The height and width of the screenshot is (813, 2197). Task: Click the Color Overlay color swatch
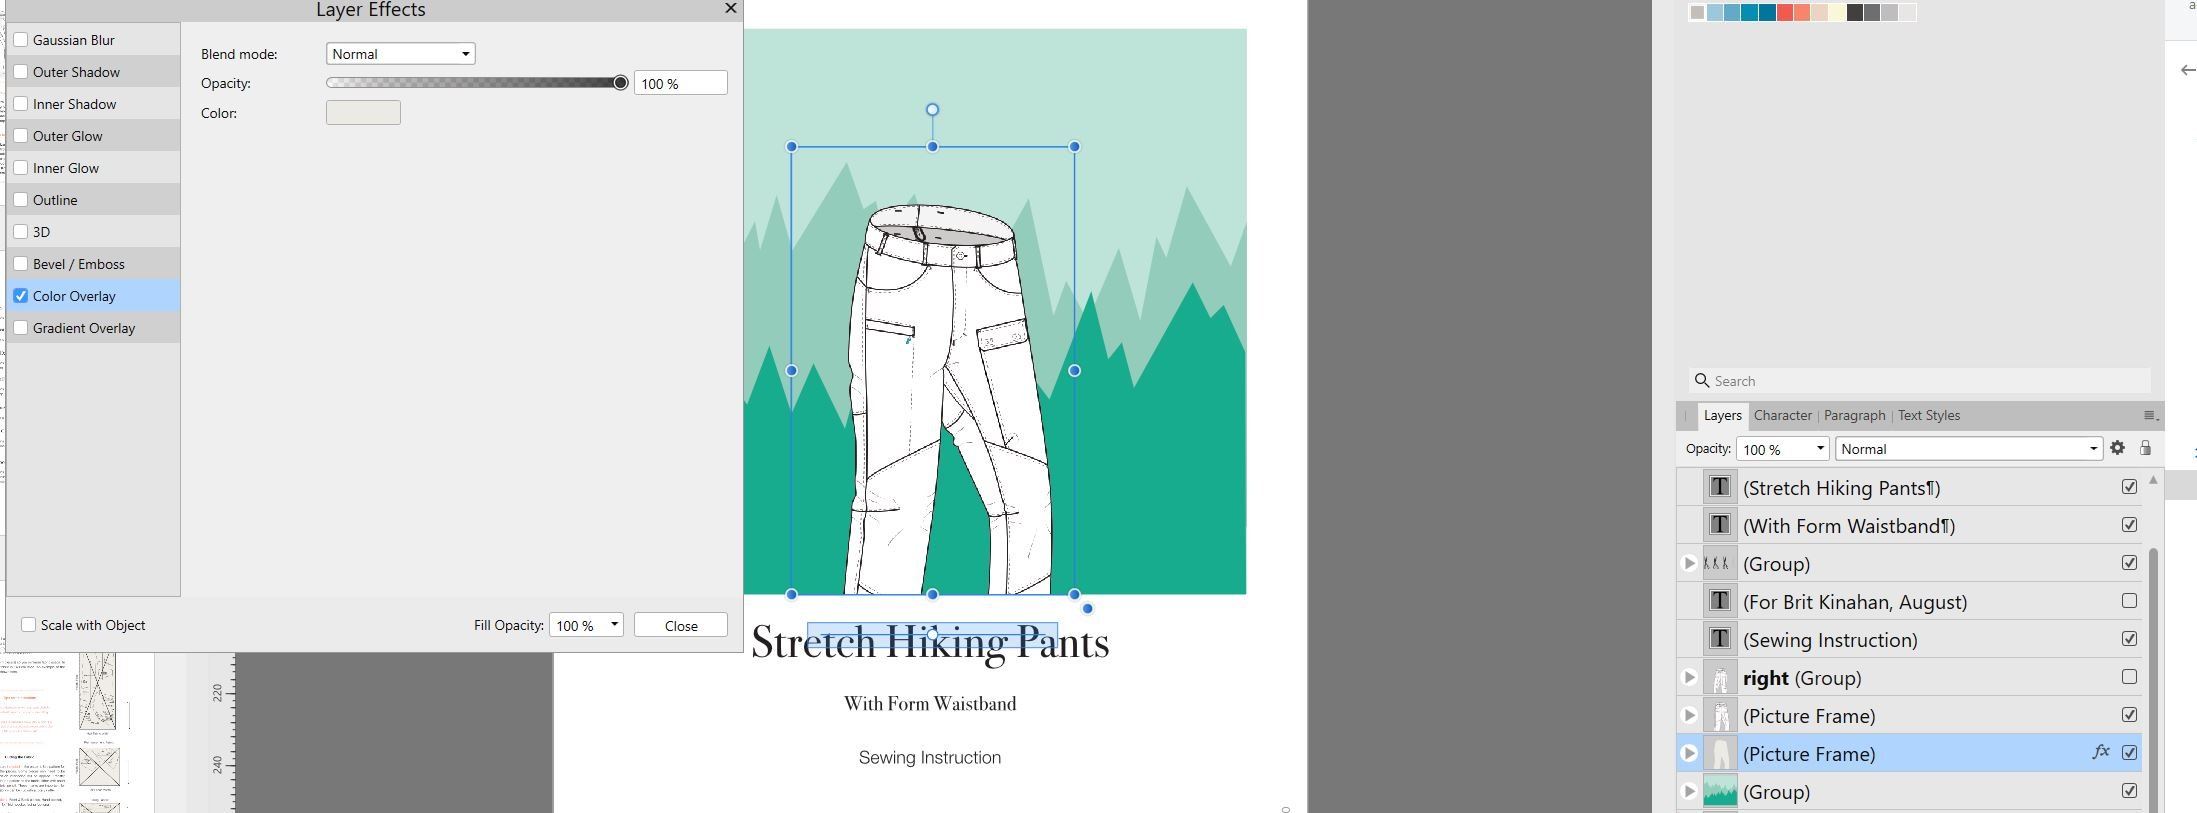click(x=363, y=113)
